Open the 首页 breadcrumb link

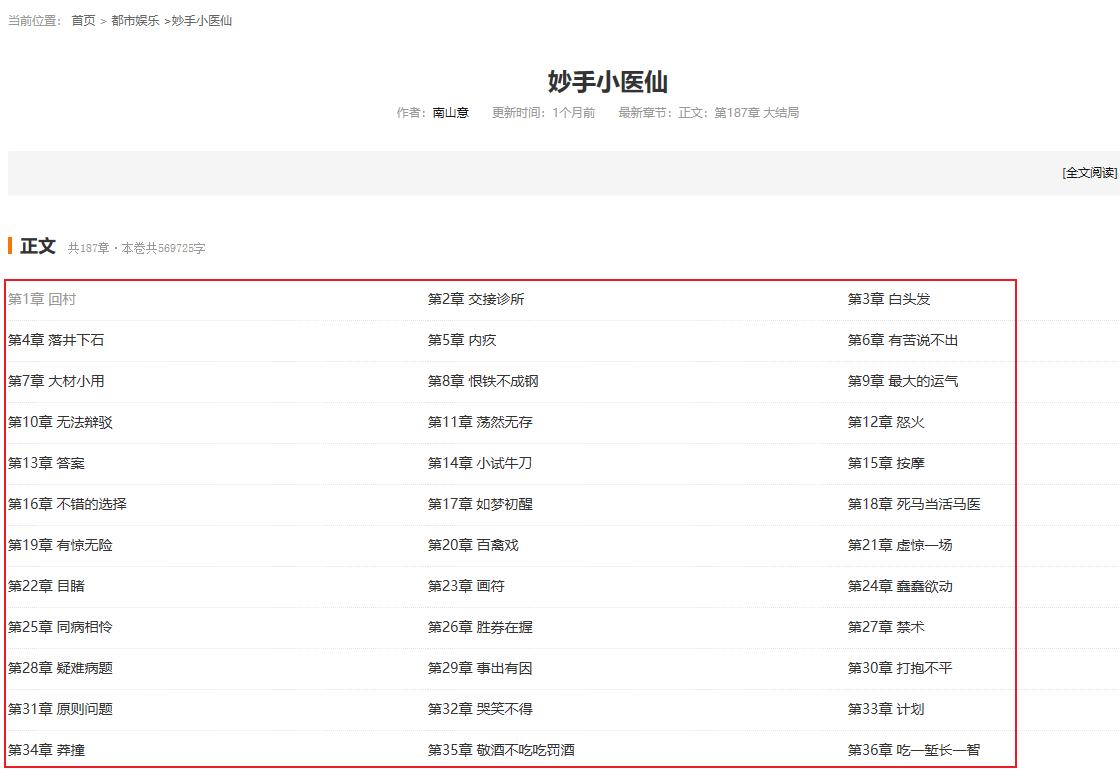(x=83, y=21)
